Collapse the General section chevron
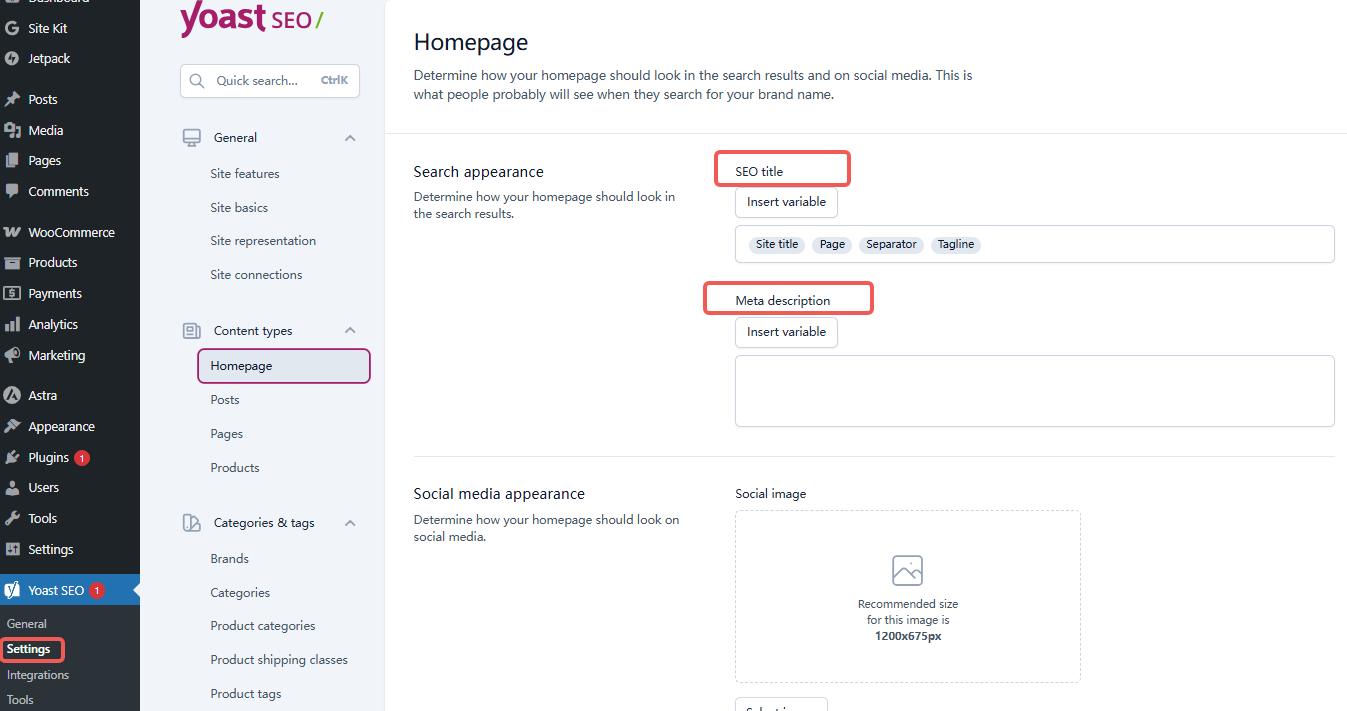Image resolution: width=1347 pixels, height=711 pixels. pyautogui.click(x=350, y=137)
